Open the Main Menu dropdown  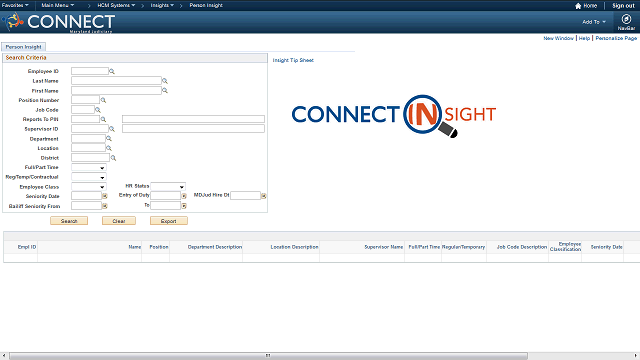point(58,5)
